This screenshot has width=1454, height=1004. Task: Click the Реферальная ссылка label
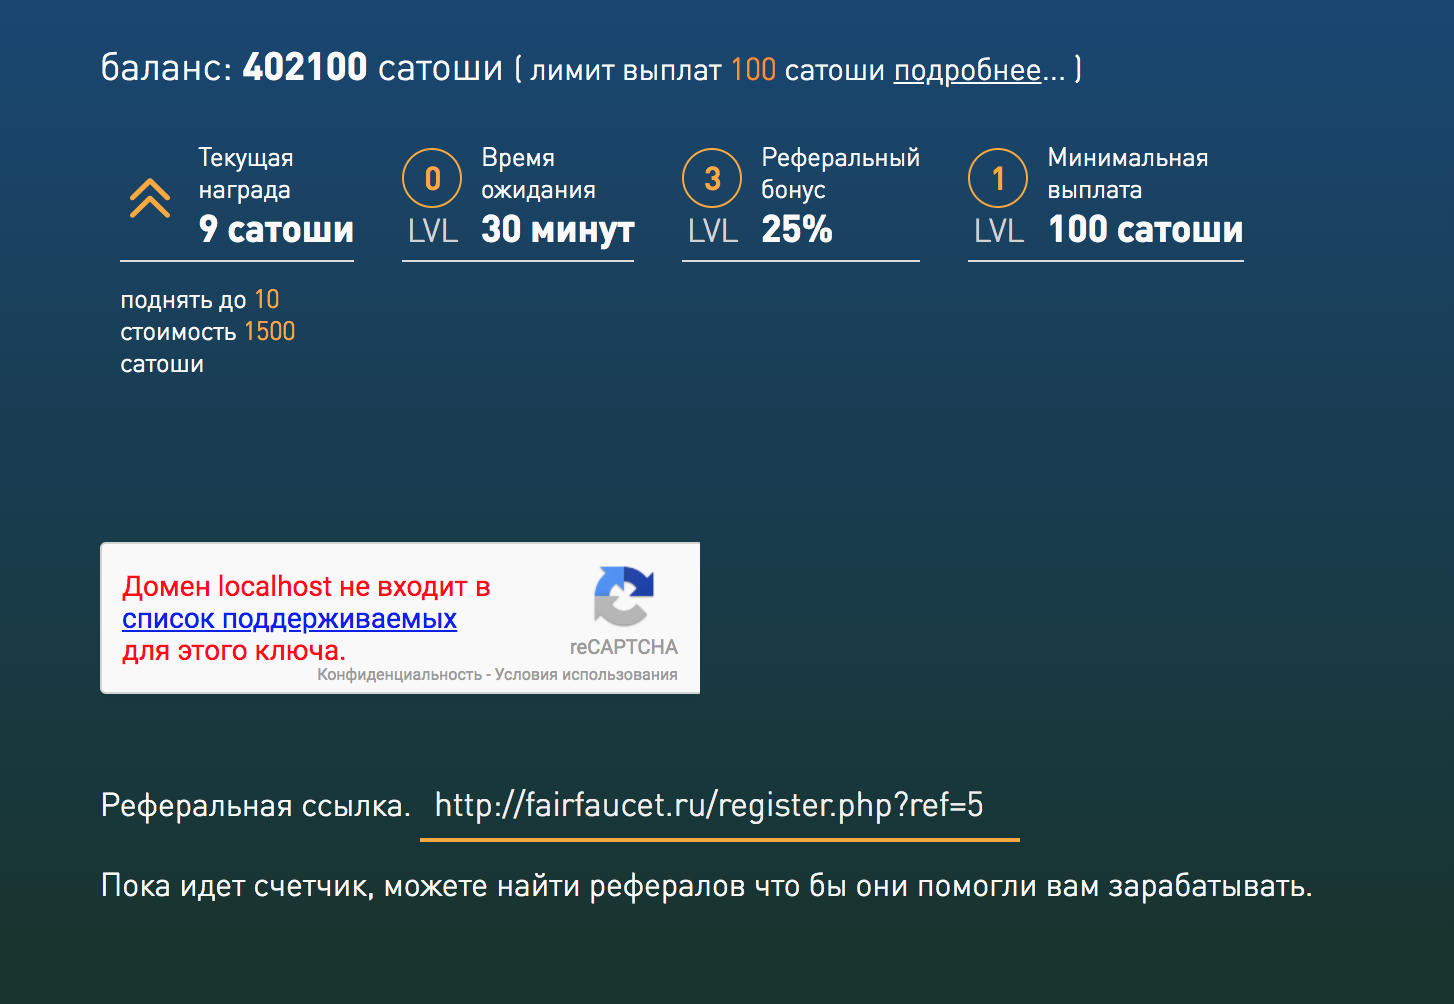click(256, 806)
